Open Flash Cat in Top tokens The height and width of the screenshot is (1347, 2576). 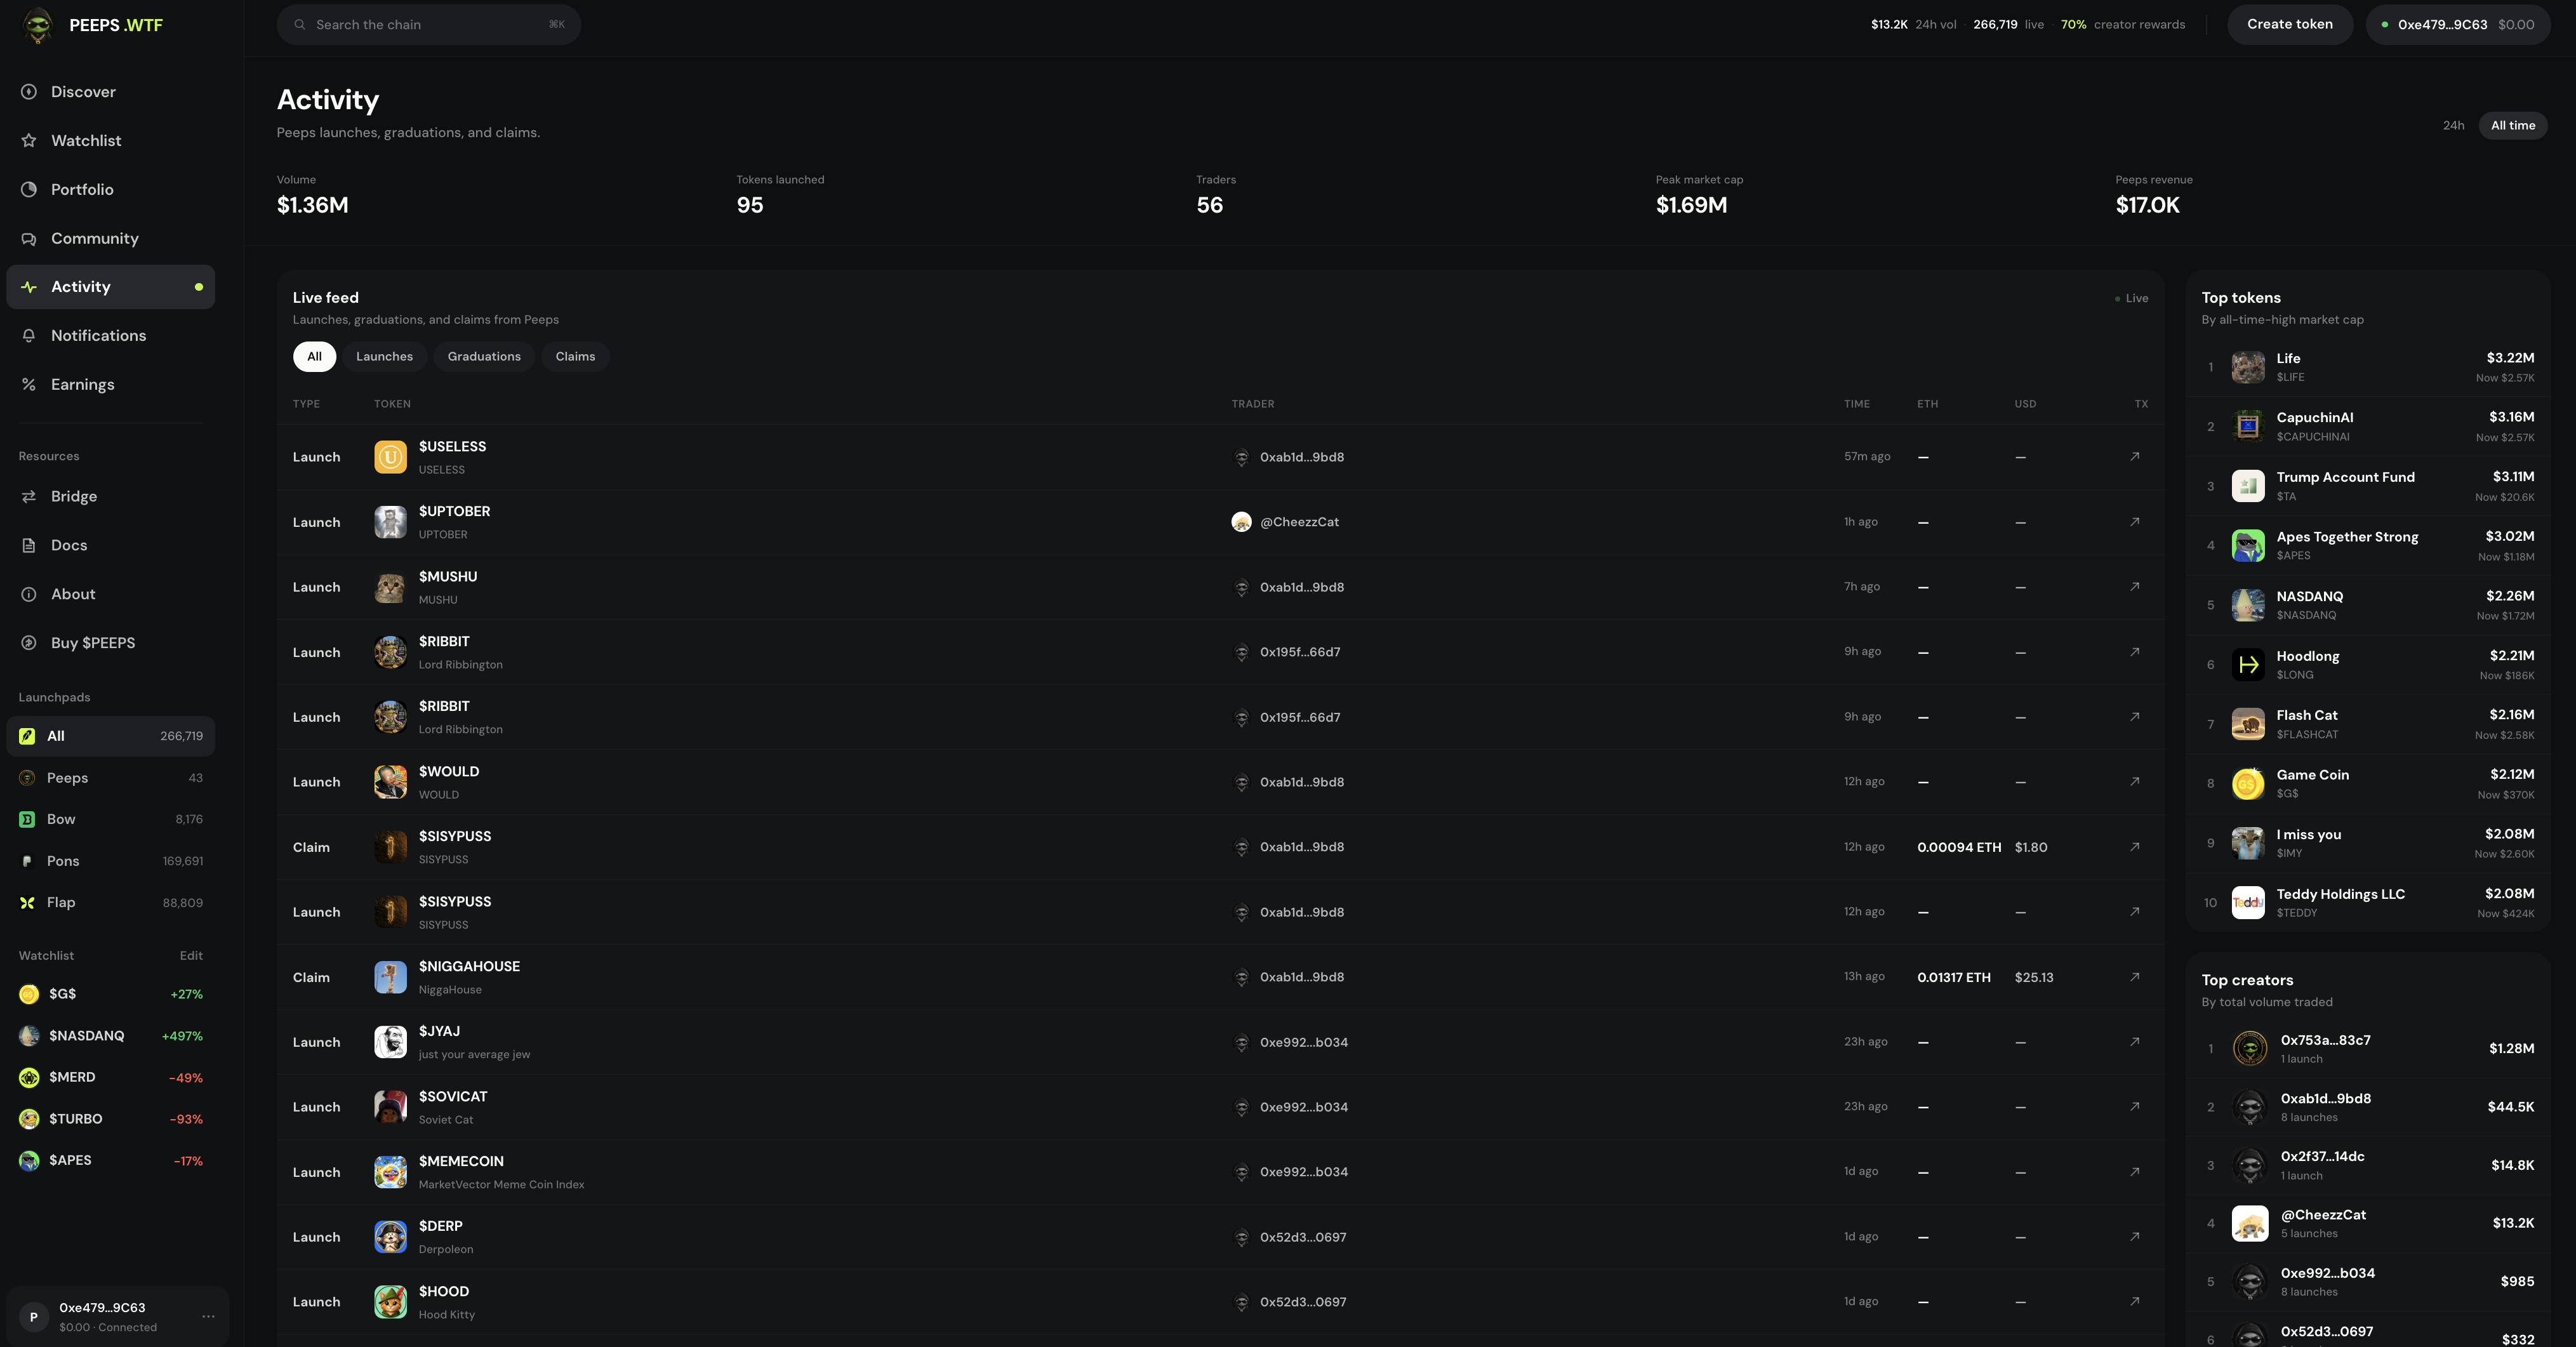(x=2367, y=724)
